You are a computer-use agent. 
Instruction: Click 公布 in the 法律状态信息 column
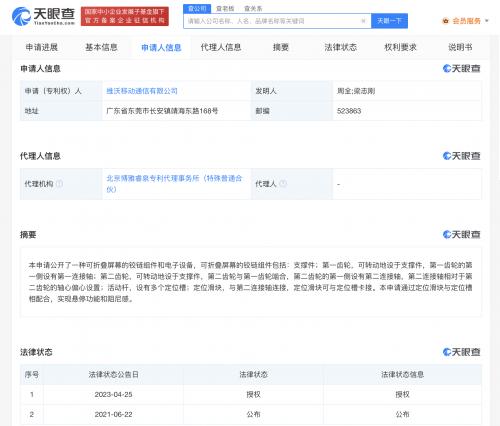402,415
